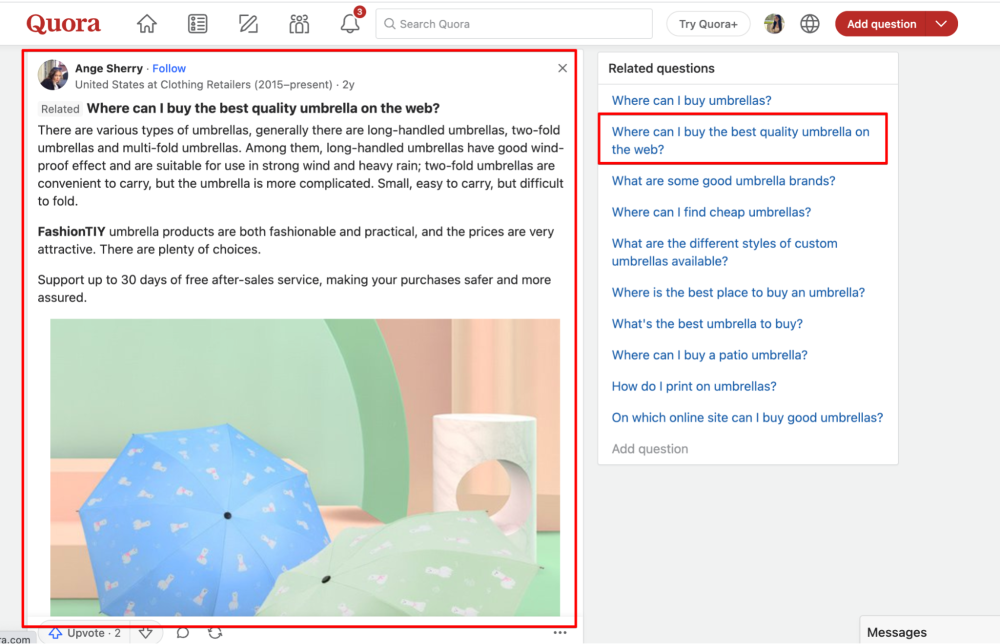Viewport: 1000px width, 644px height.
Task: Go to Quora Home icon
Action: tap(147, 24)
